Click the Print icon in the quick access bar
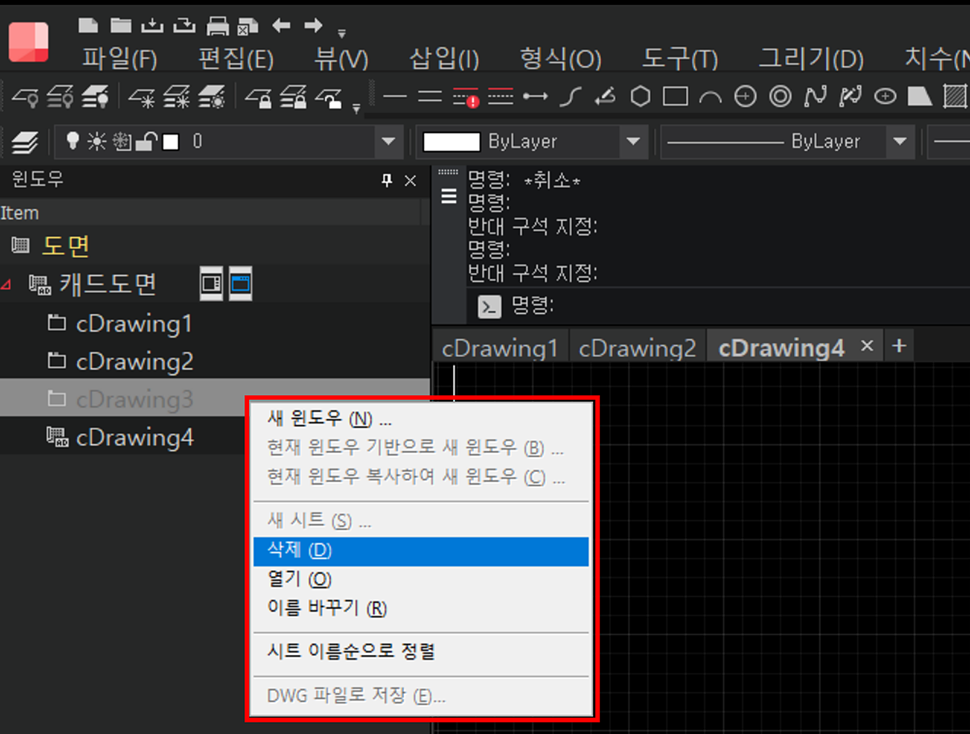 tap(217, 26)
